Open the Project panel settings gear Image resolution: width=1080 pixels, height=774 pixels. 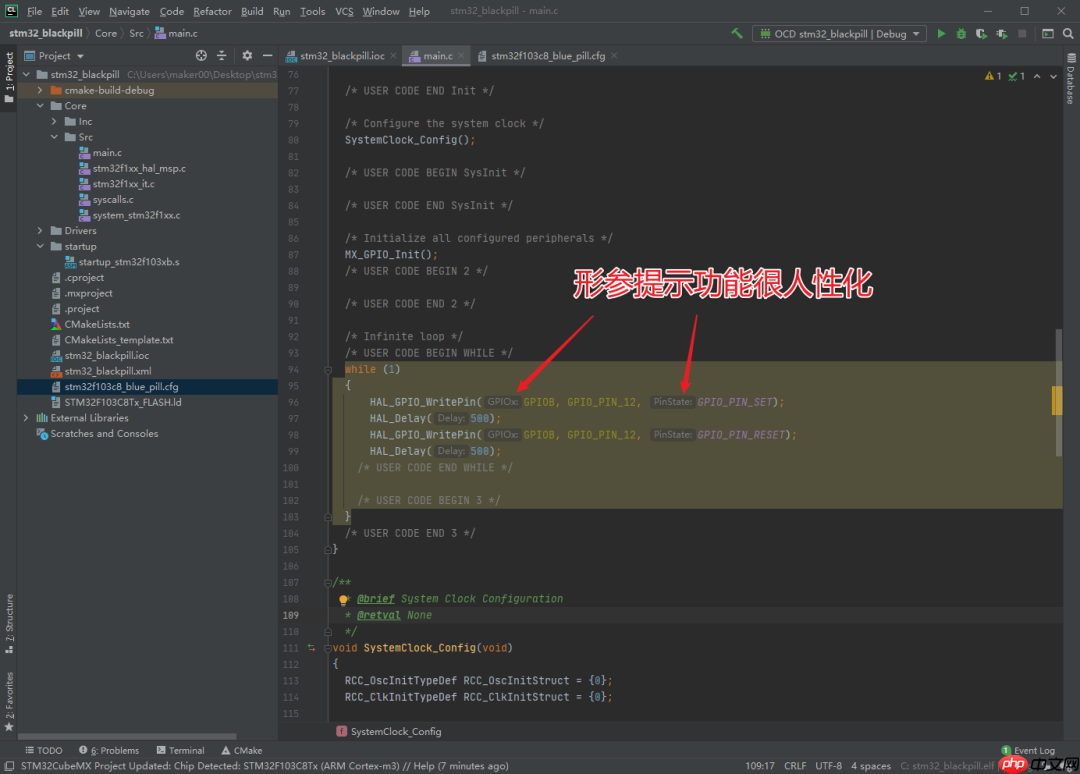(x=247, y=57)
